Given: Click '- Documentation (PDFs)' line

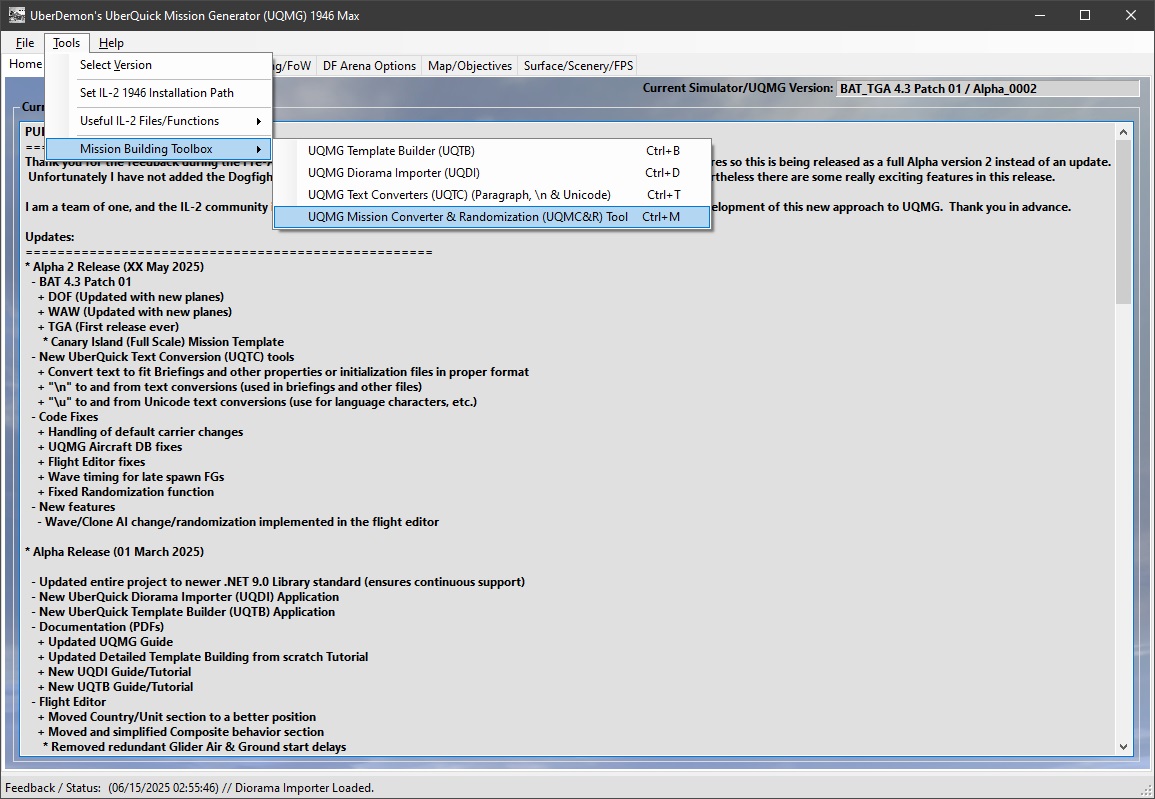Looking at the screenshot, I should [98, 627].
